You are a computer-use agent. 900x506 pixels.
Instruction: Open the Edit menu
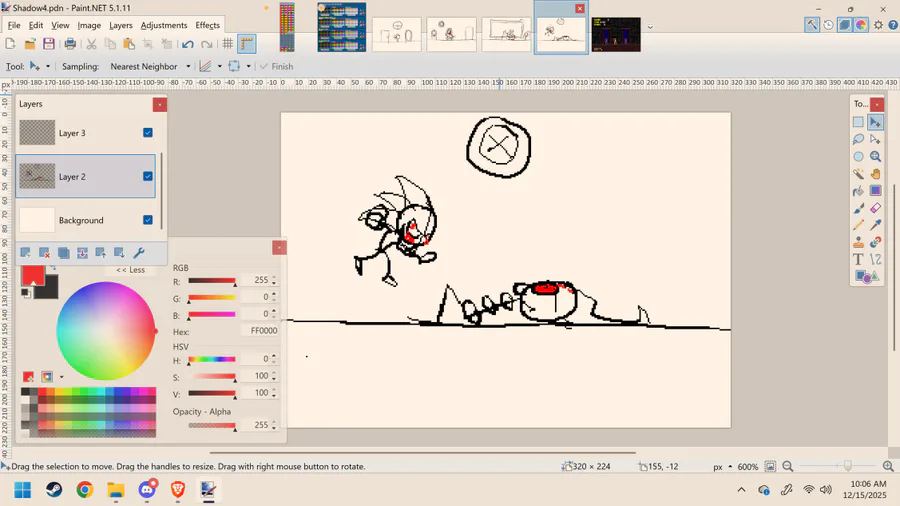[x=36, y=25]
